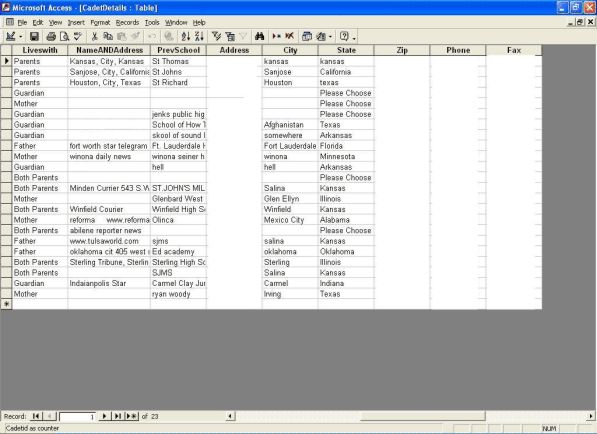
Task: Open the Records menu
Action: (127, 22)
